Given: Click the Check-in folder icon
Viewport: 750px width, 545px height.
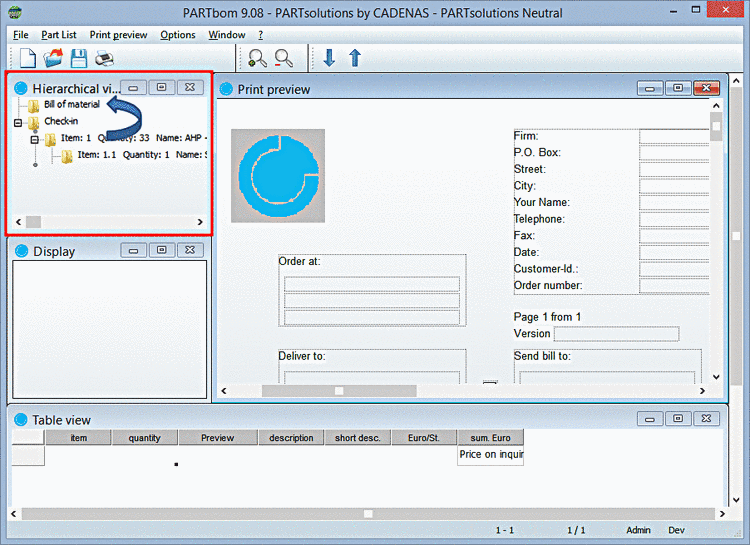Looking at the screenshot, I should [x=33, y=122].
